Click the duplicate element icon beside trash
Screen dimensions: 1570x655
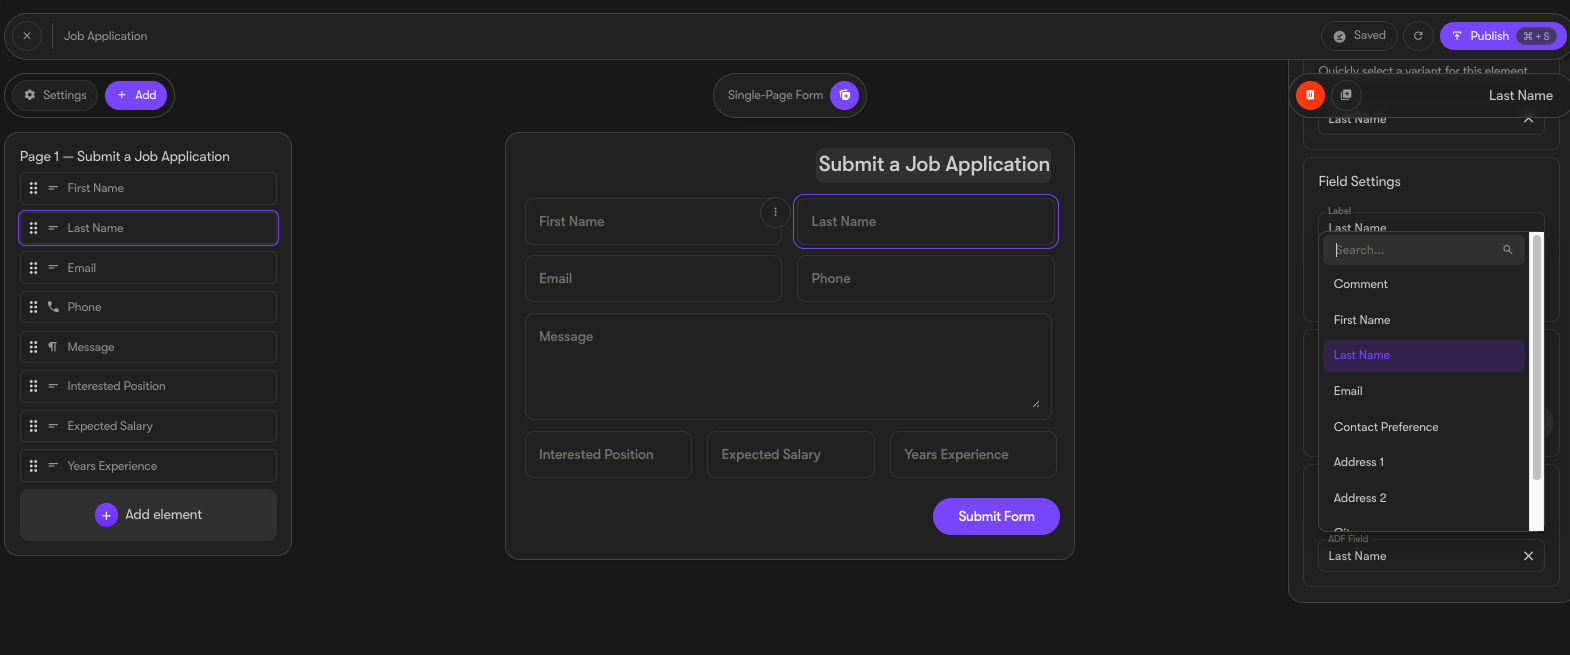[x=1346, y=95]
